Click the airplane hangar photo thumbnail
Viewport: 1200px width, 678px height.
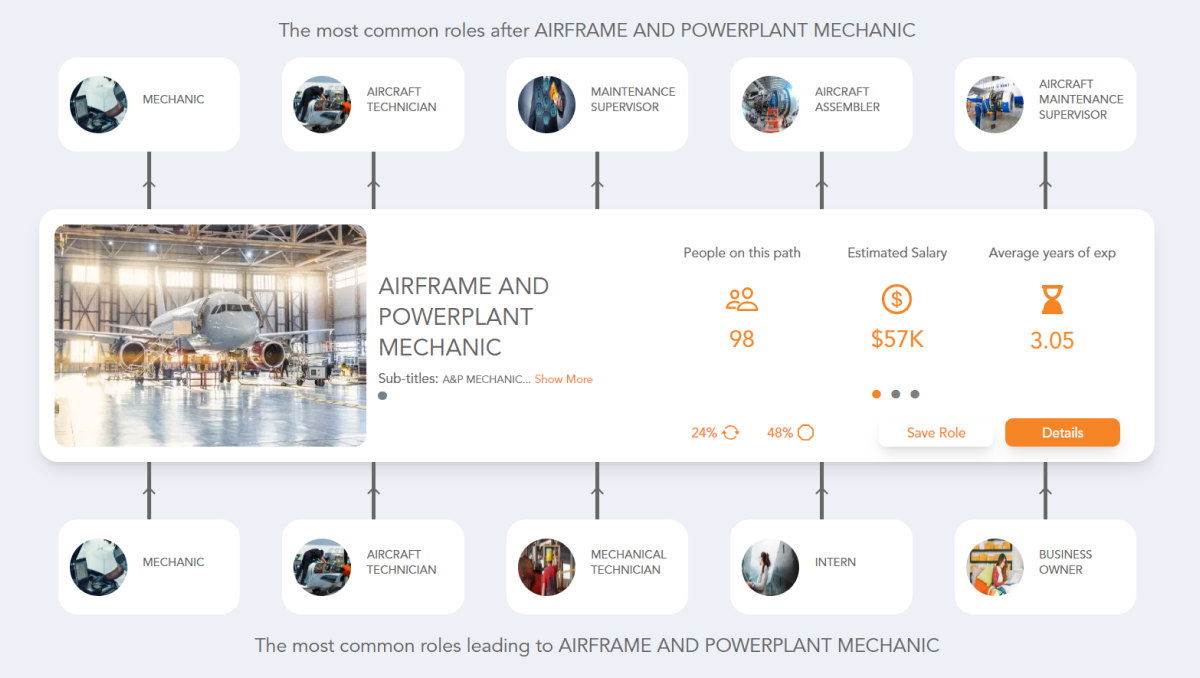pos(210,334)
